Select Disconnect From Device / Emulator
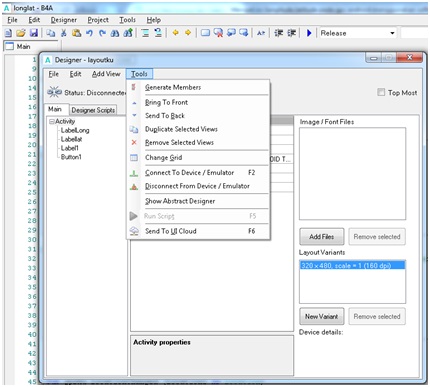 coord(197,186)
